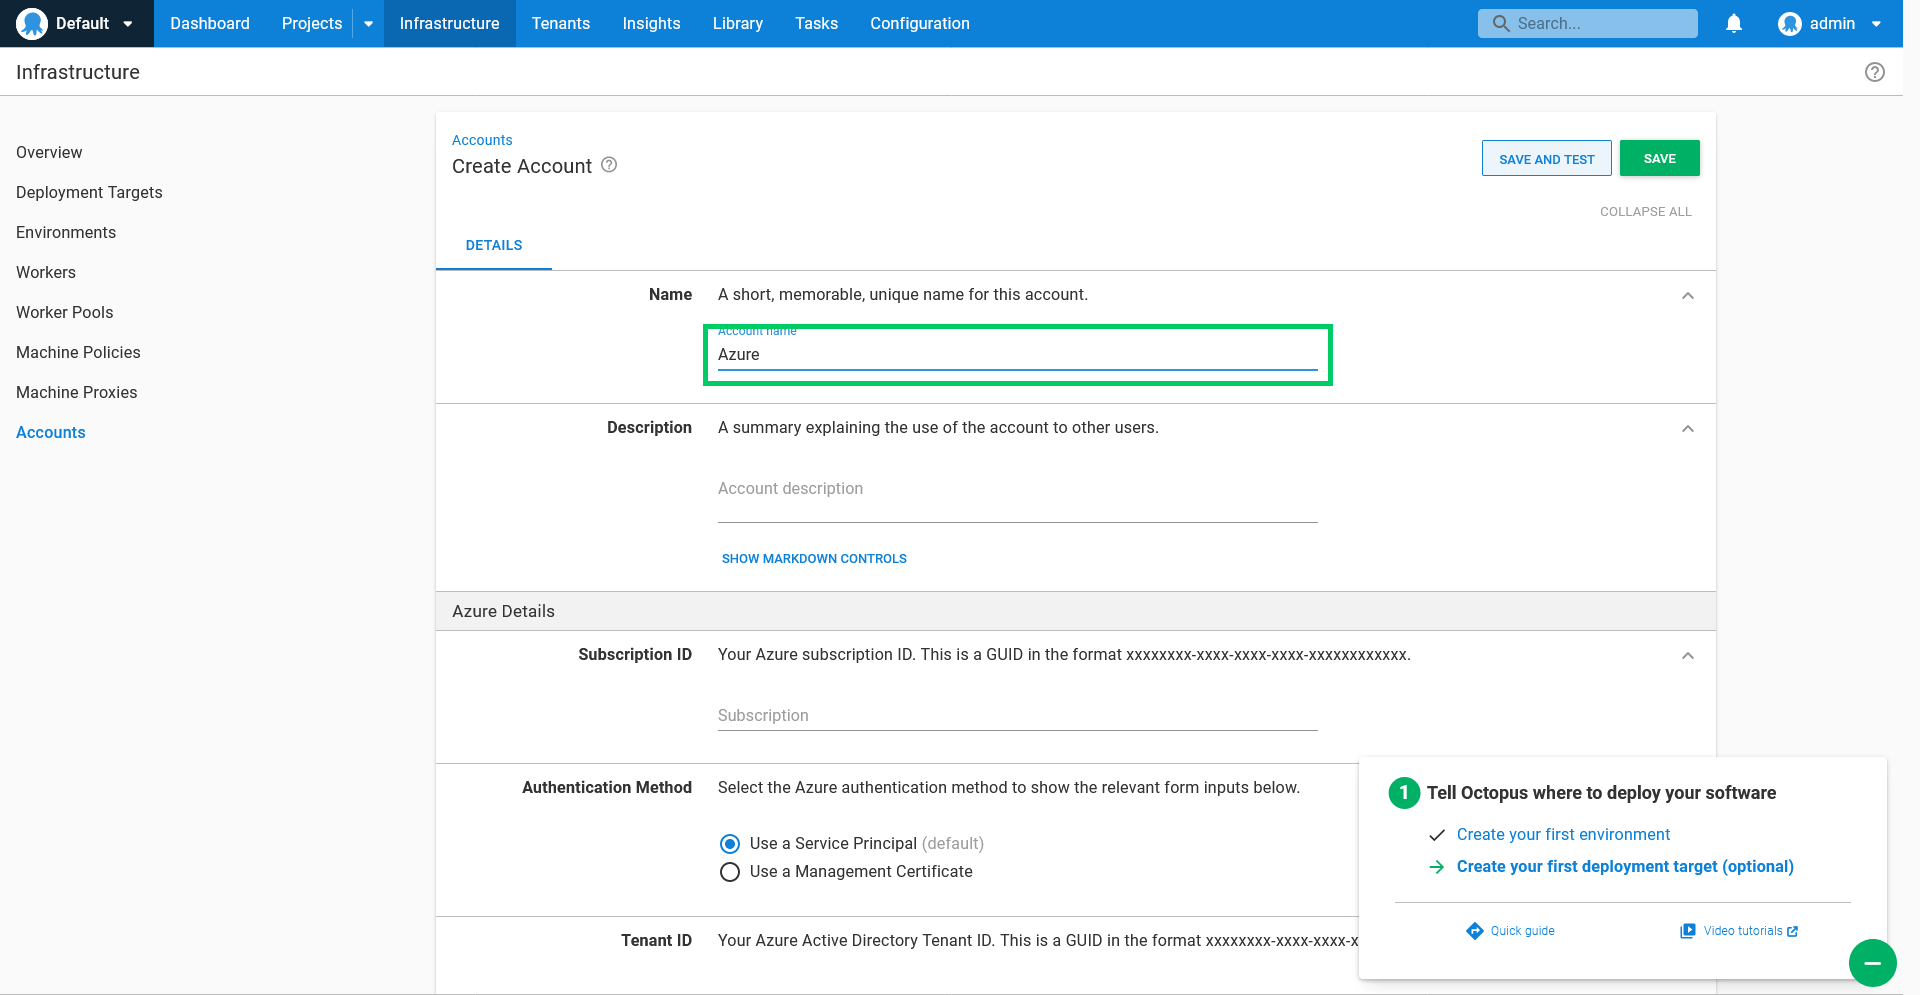Open Deployment Targets in the sidebar
The height and width of the screenshot is (995, 1920).
89,192
